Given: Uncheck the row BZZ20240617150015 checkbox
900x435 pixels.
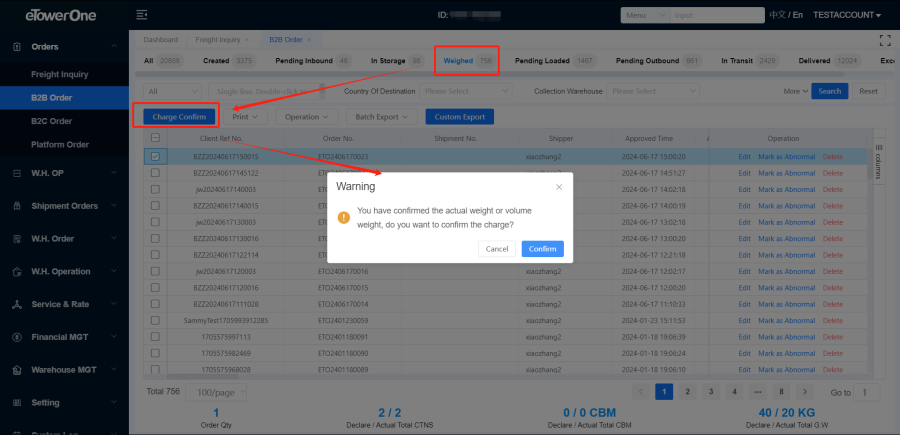Looking at the screenshot, I should (x=155, y=157).
